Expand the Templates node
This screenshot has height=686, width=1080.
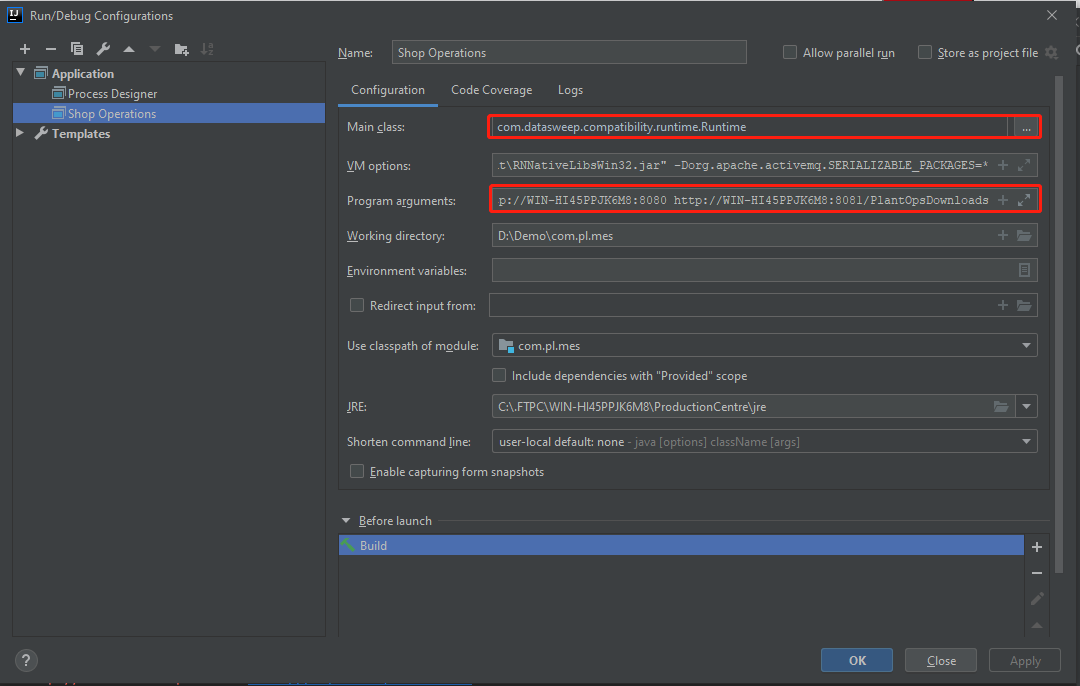[x=18, y=133]
